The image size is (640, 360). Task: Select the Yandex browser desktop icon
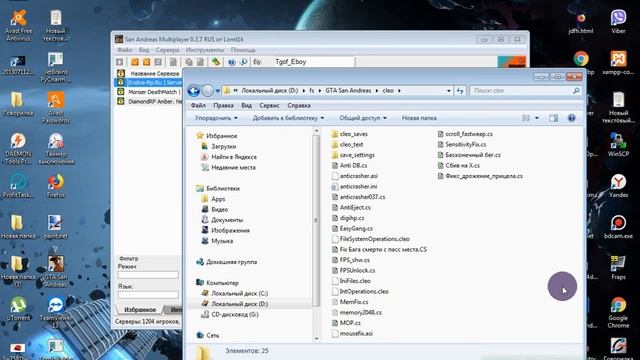point(618,186)
